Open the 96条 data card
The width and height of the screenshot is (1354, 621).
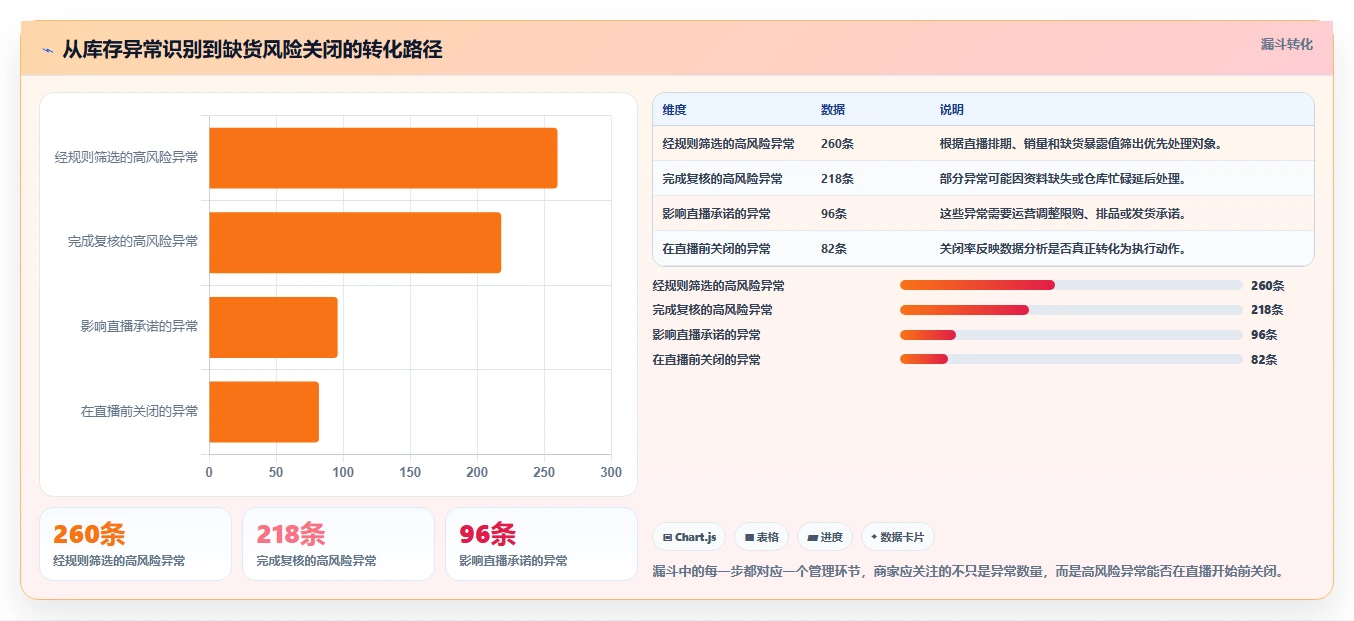[x=541, y=544]
